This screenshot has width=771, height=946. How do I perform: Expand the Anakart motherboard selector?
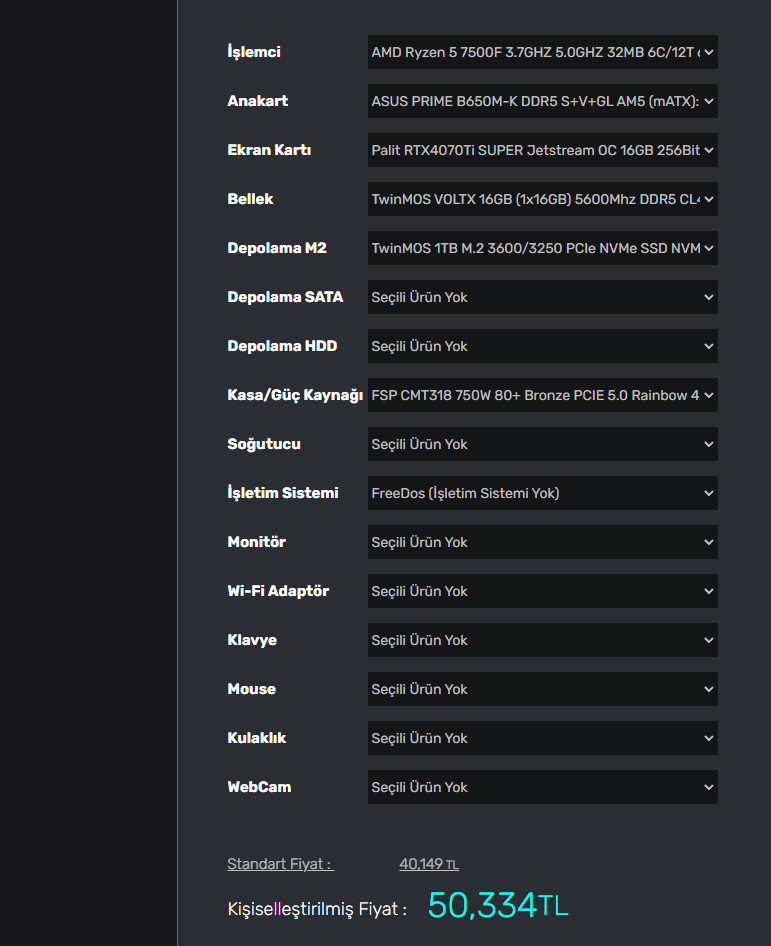pyautogui.click(x=542, y=101)
